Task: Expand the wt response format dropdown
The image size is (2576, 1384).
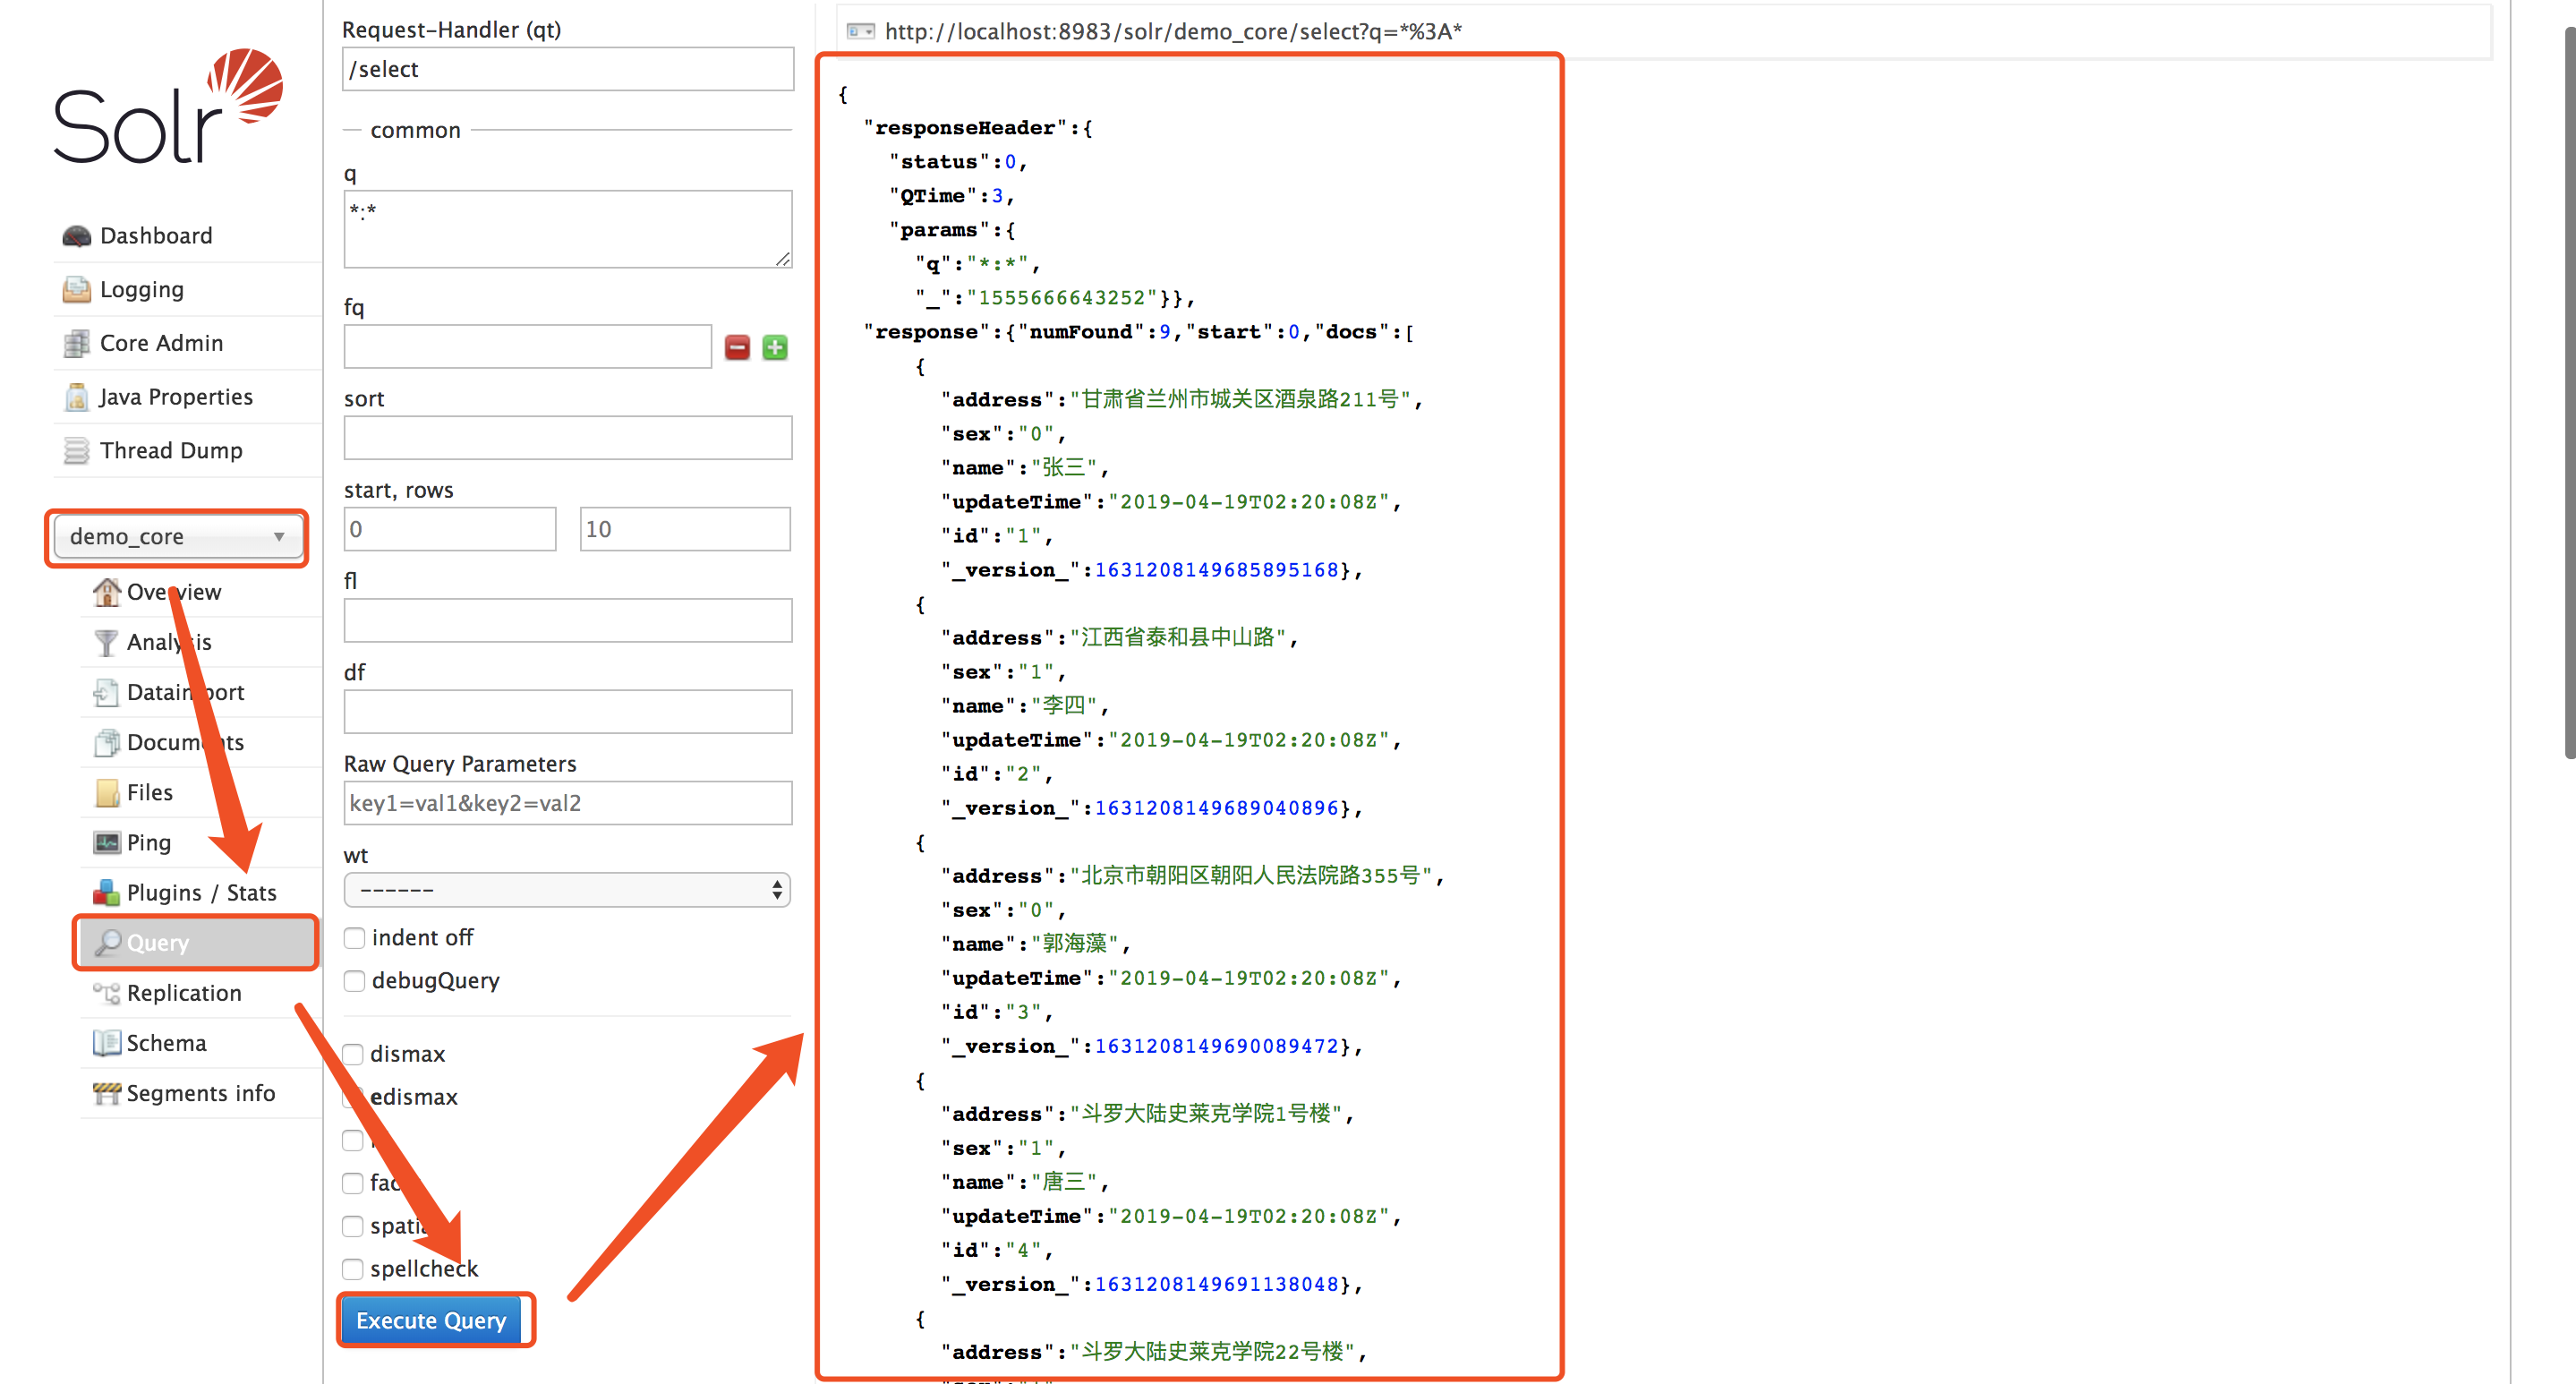Action: (x=567, y=890)
